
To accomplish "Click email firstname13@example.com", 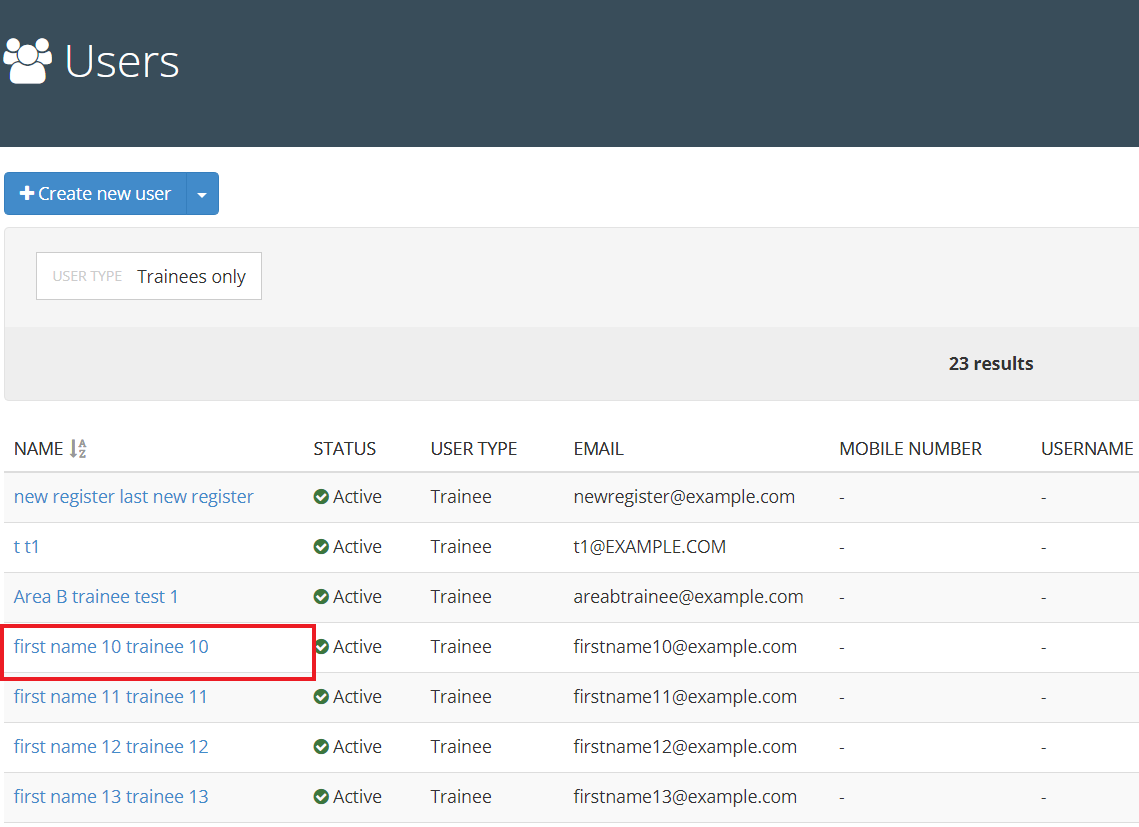I will pyautogui.click(x=685, y=796).
